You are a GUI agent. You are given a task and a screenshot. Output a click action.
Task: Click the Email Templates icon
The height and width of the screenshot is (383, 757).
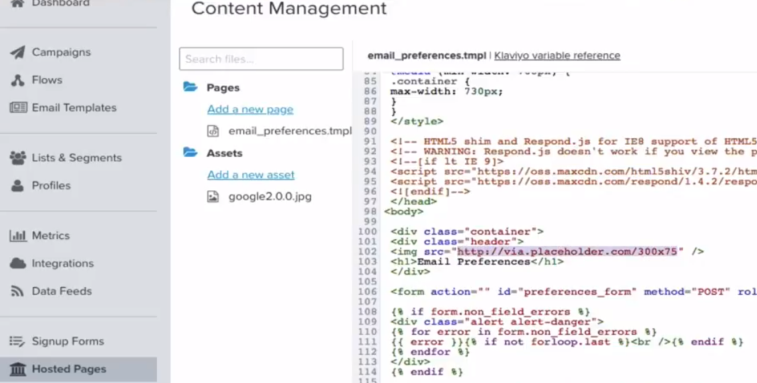tap(18, 107)
